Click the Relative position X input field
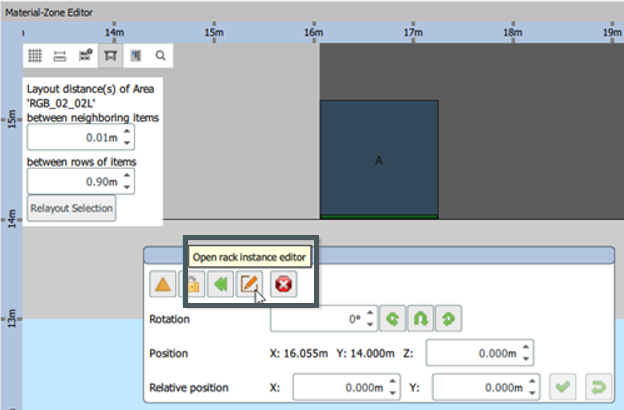 point(338,387)
